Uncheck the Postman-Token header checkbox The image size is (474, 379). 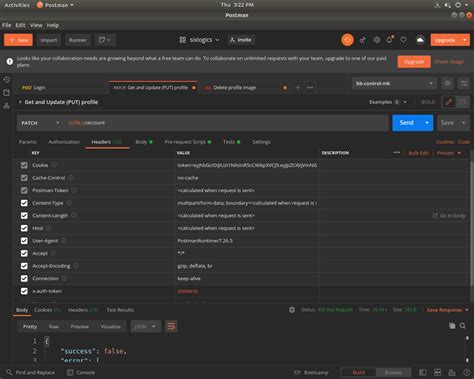pos(24,190)
